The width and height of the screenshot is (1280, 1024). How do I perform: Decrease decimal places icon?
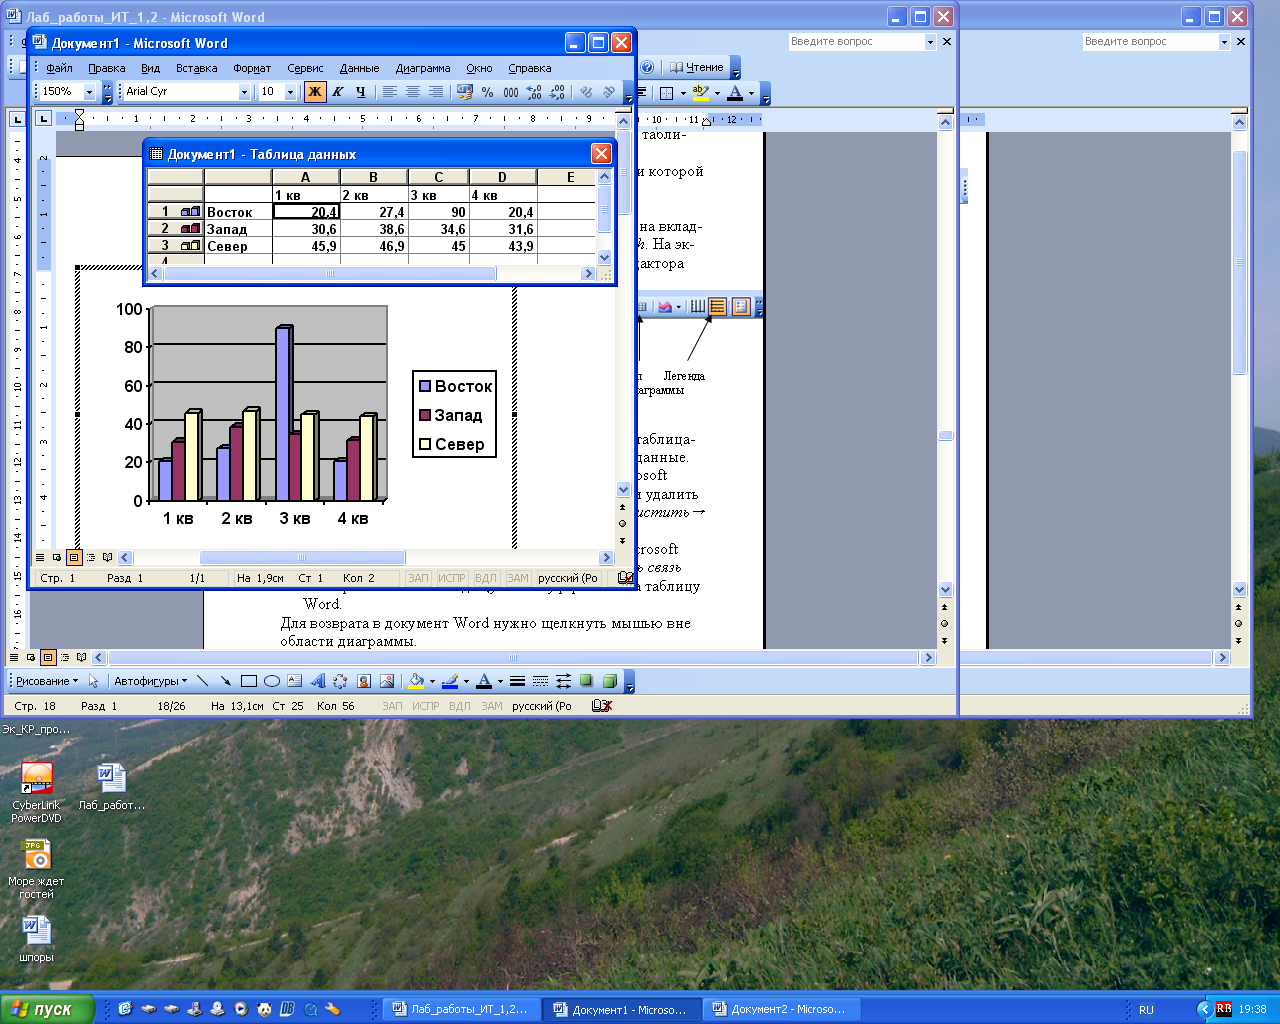click(x=557, y=92)
